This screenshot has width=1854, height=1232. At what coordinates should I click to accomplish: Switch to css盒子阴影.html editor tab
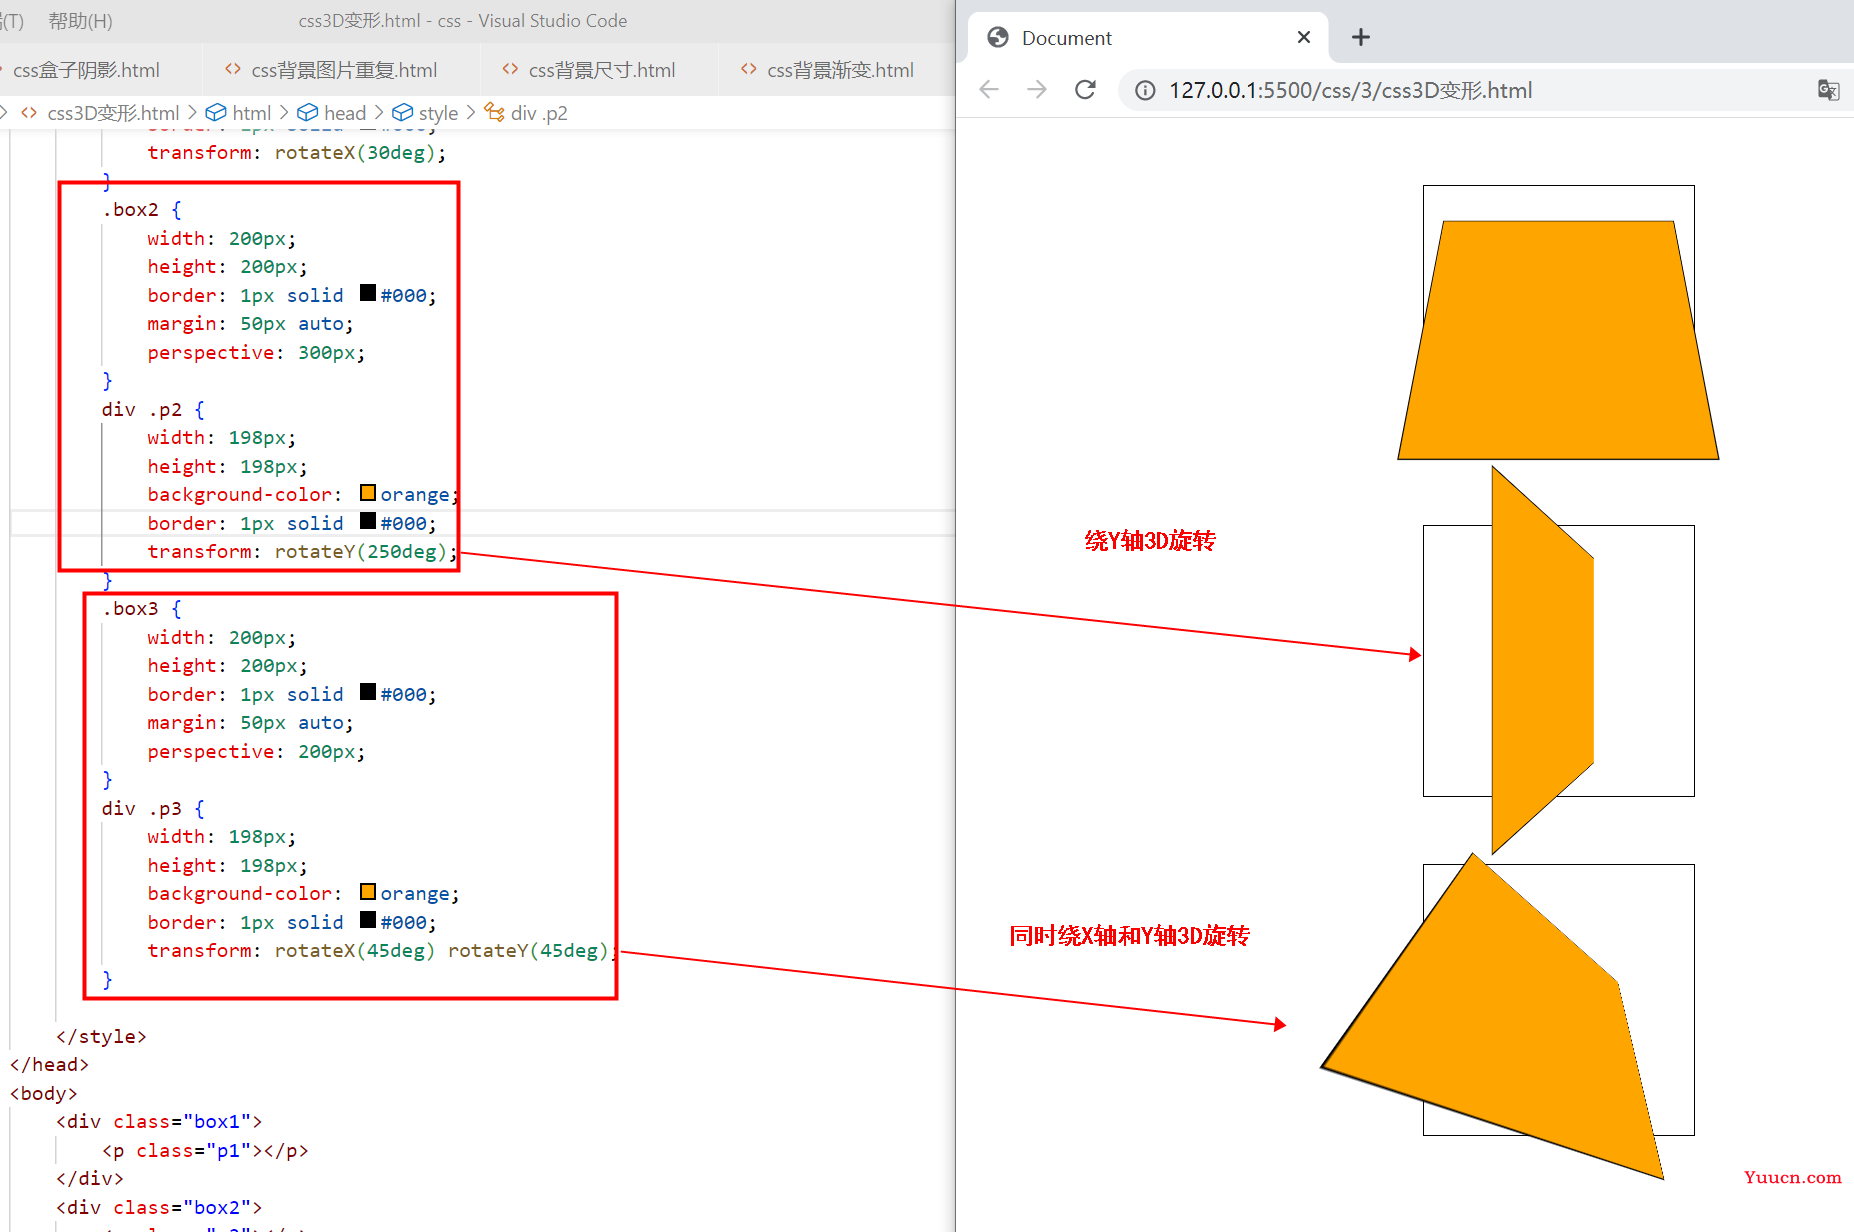click(86, 70)
